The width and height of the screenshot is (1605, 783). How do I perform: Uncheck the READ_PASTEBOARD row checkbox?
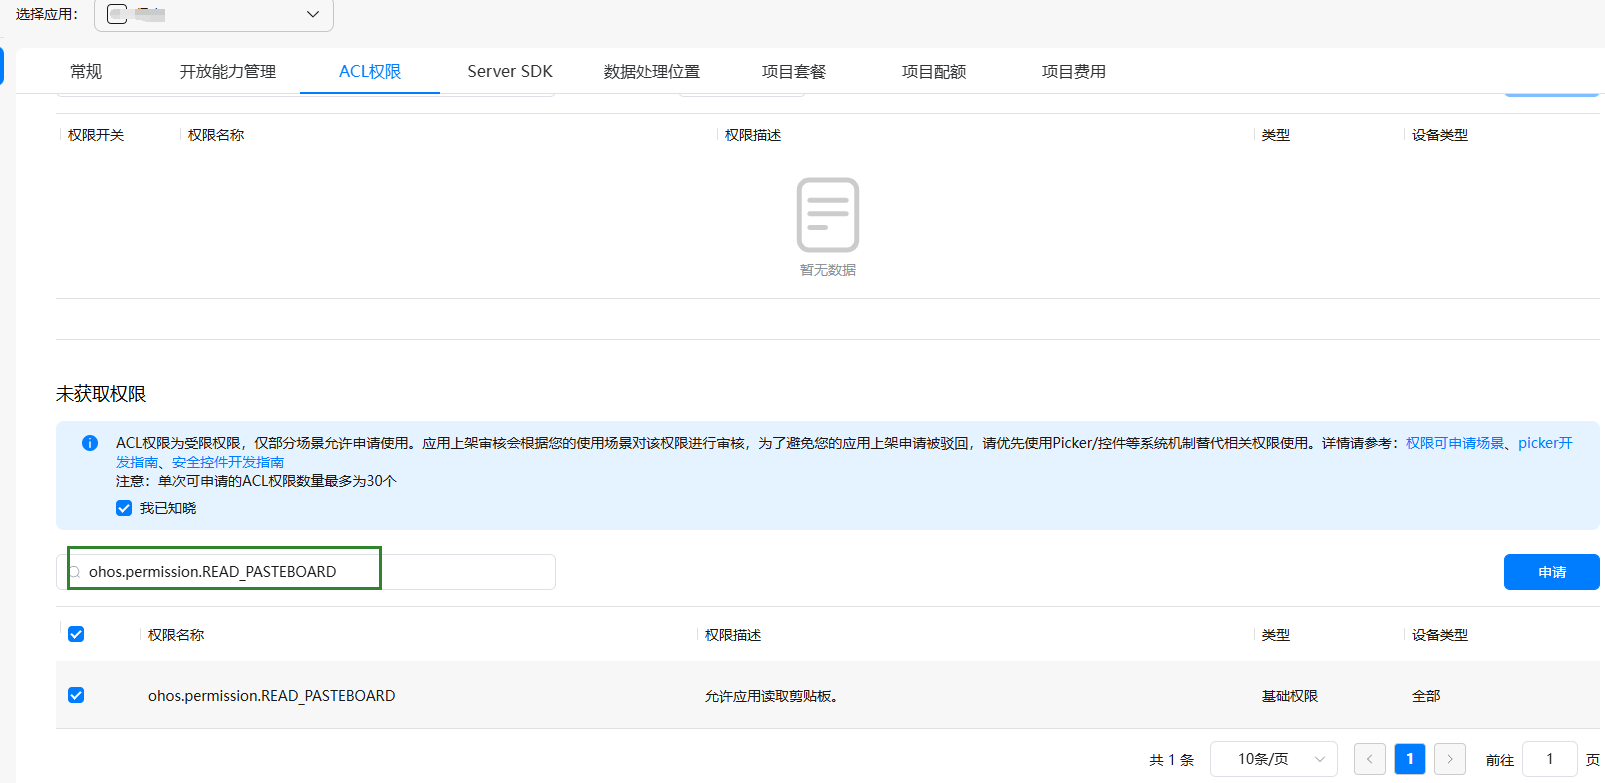pos(76,695)
